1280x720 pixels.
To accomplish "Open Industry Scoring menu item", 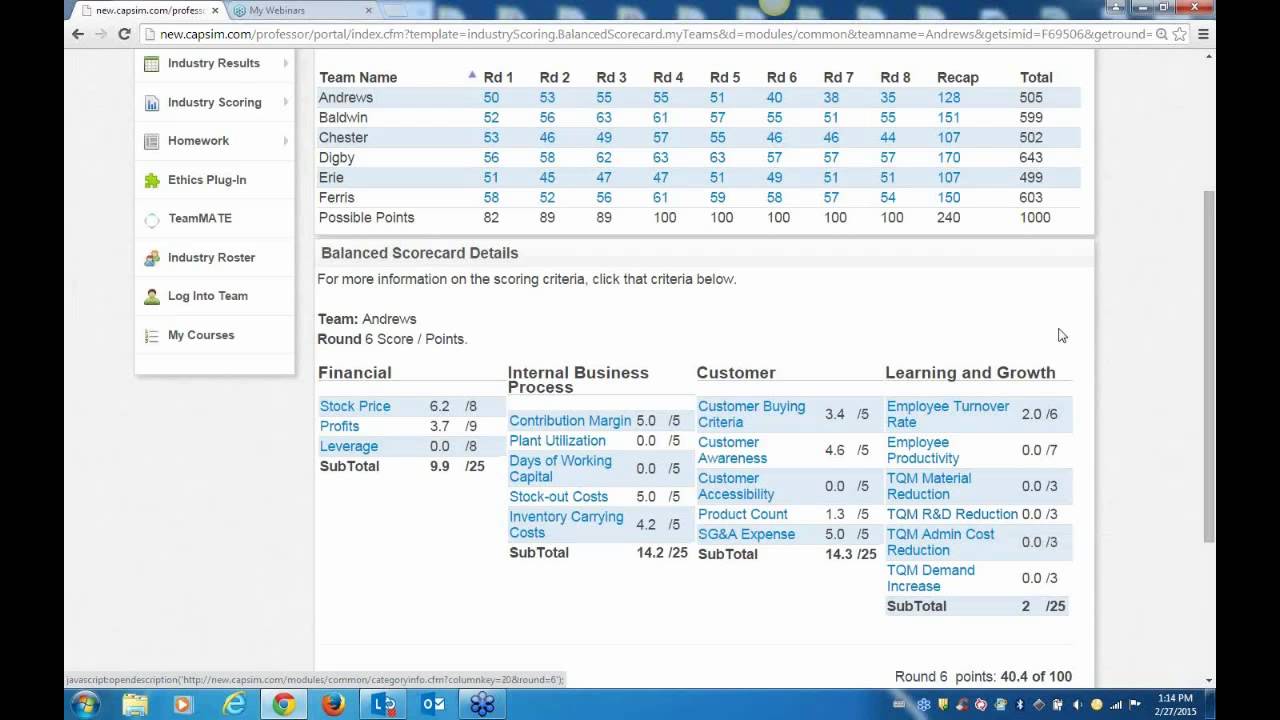I will click(215, 102).
